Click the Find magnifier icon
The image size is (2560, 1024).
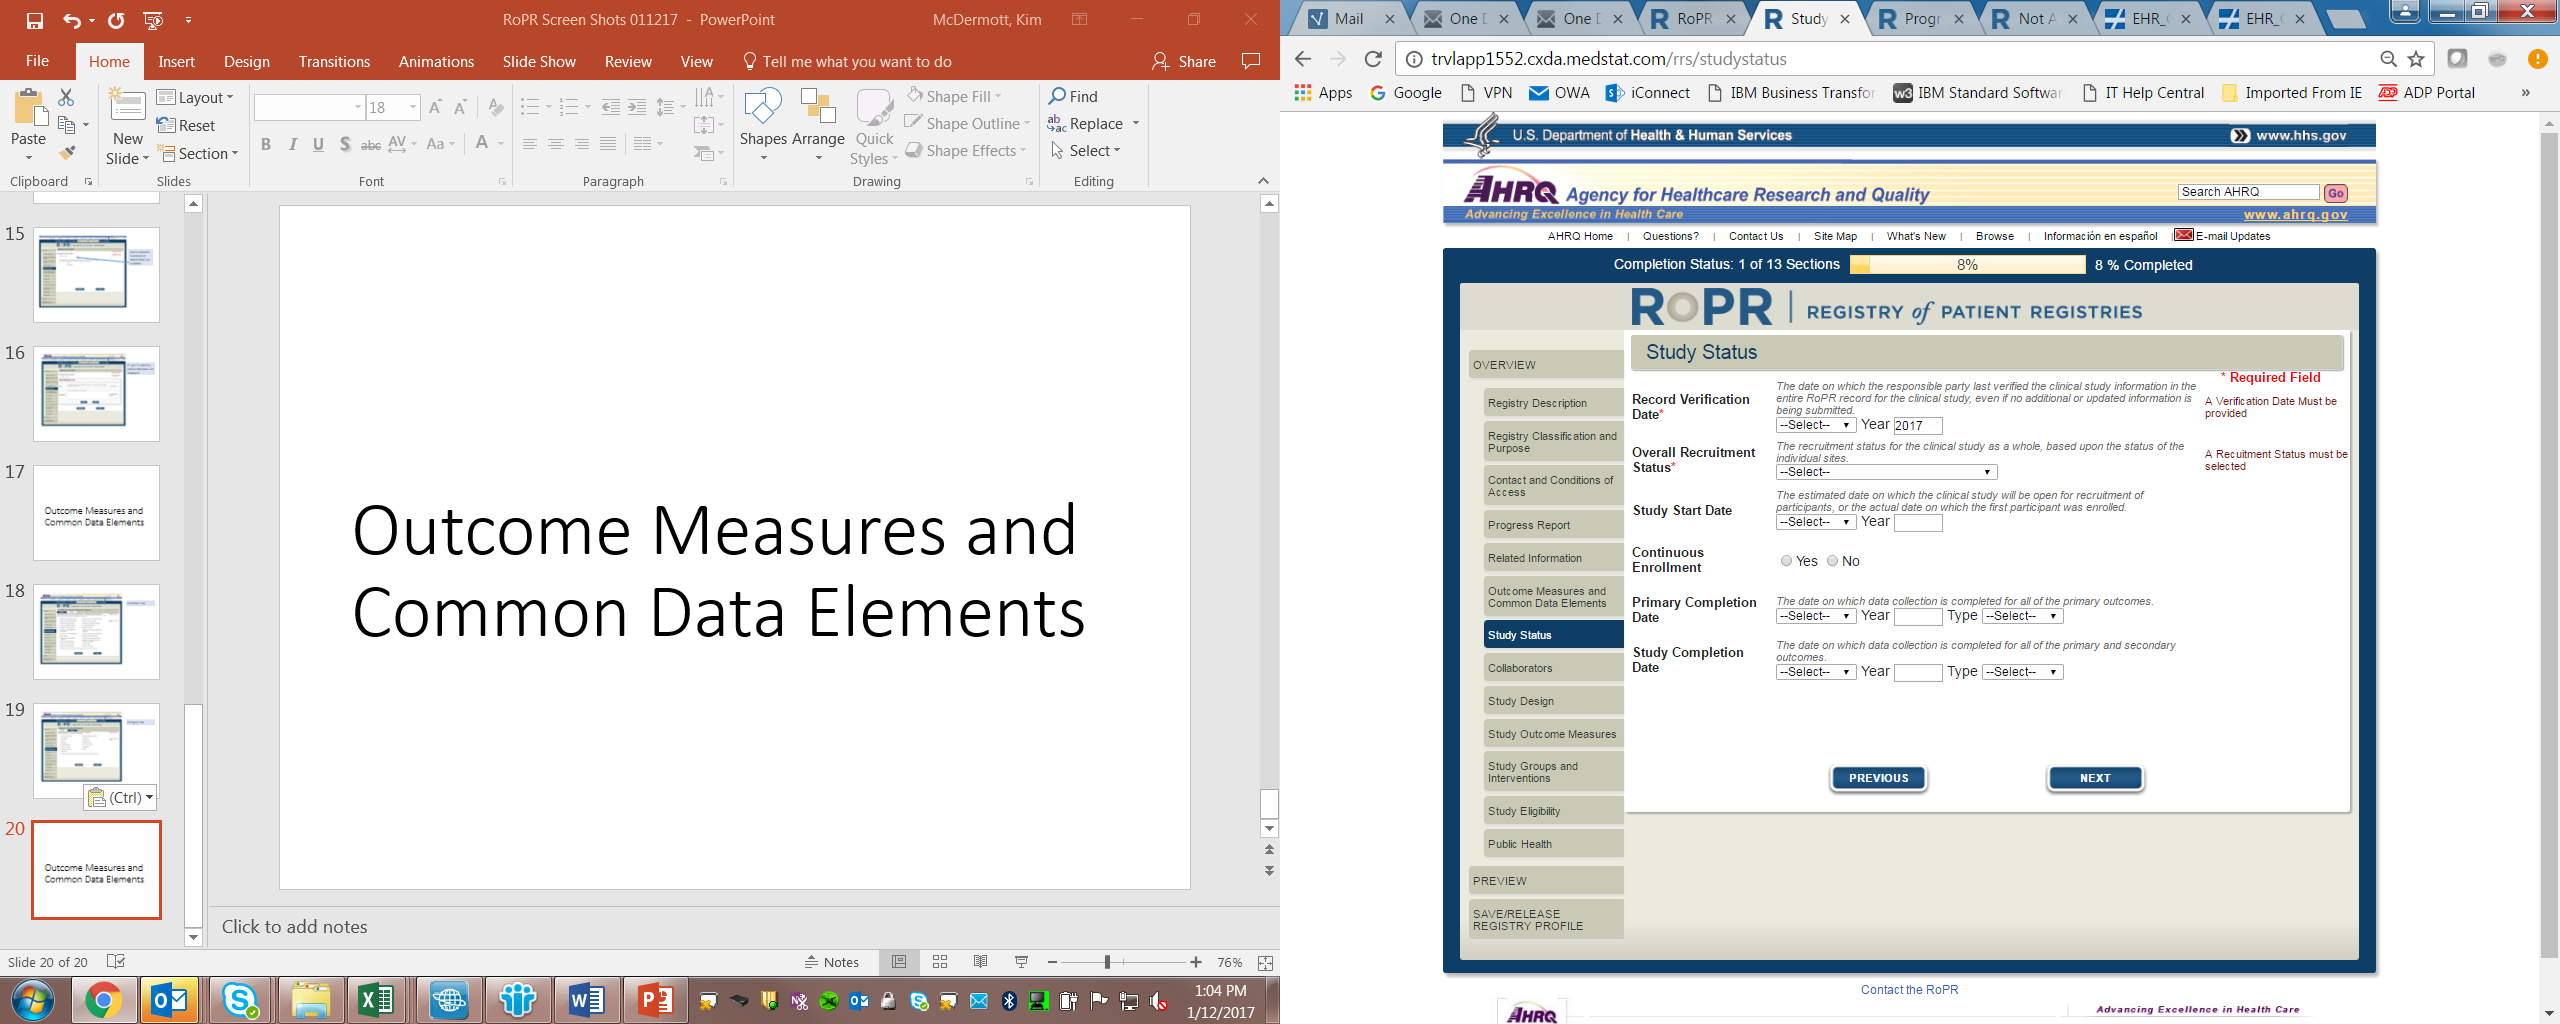click(x=1057, y=96)
